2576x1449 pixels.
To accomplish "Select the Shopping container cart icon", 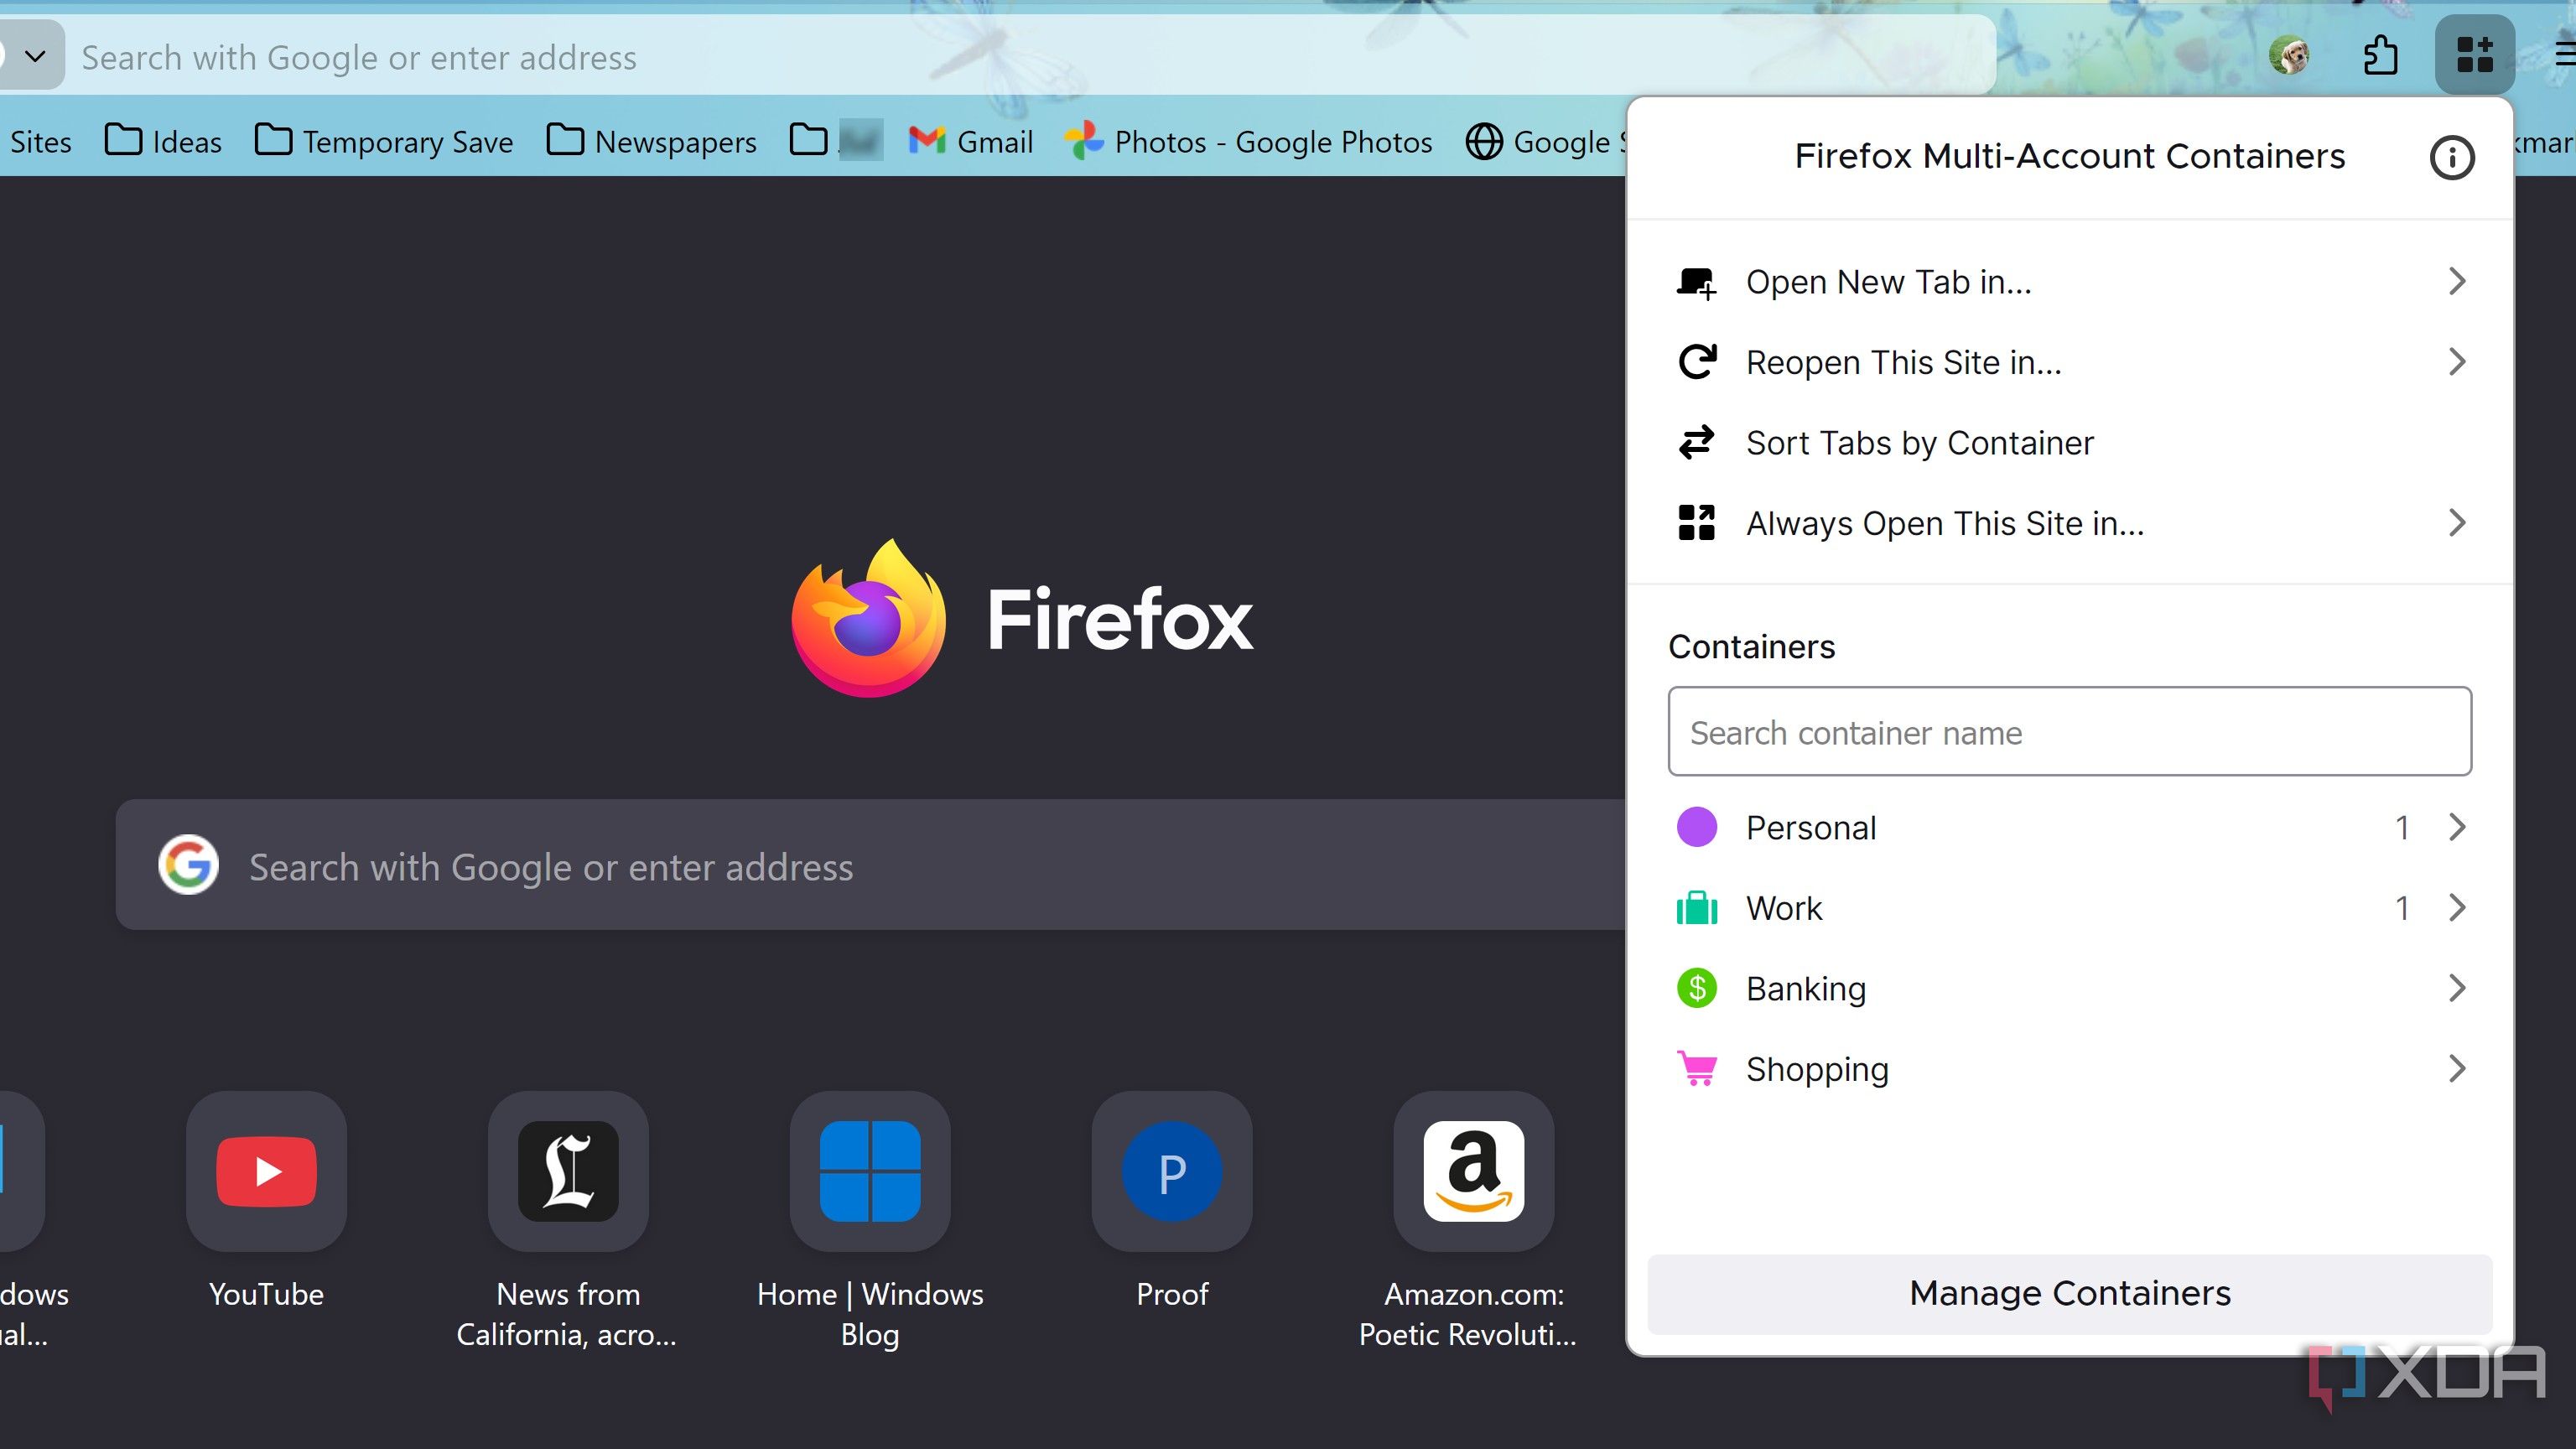I will tap(1696, 1068).
